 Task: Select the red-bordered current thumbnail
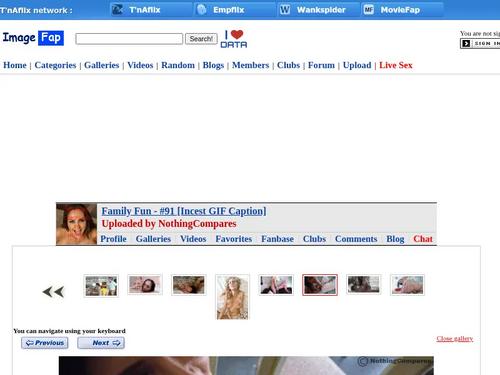[x=320, y=285]
